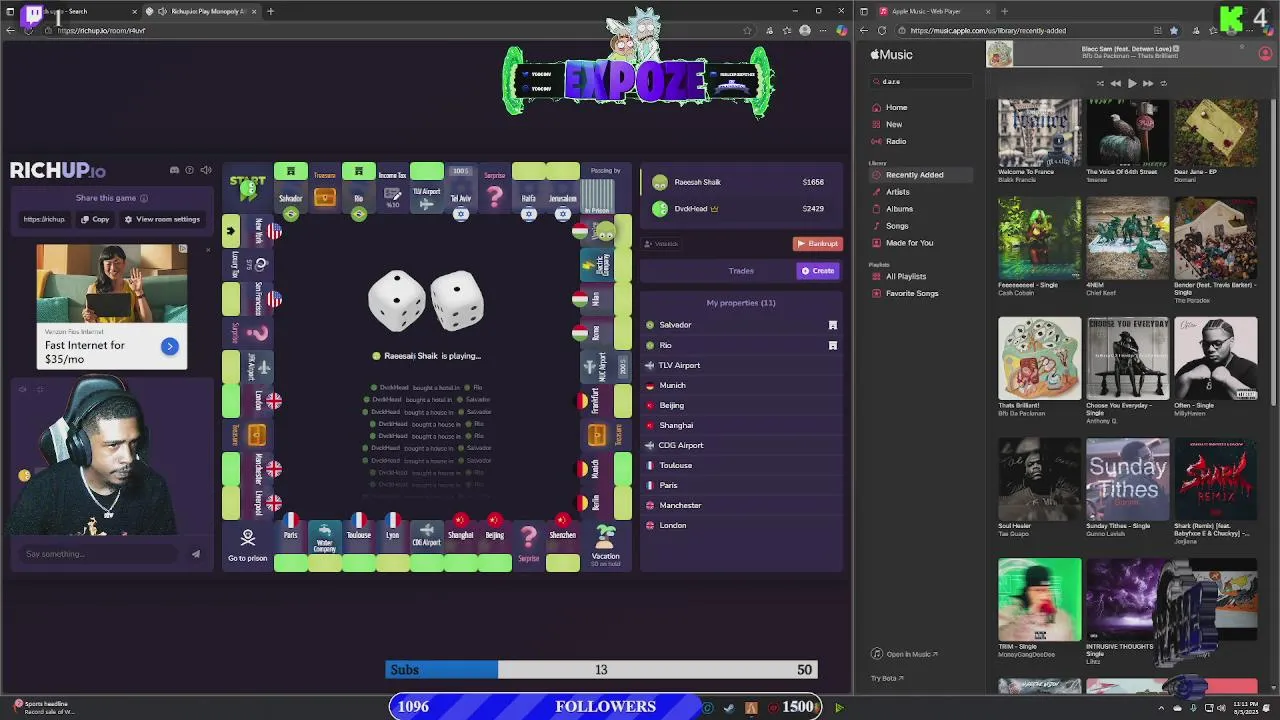Mute game sounds with the speaker icon

coord(206,170)
